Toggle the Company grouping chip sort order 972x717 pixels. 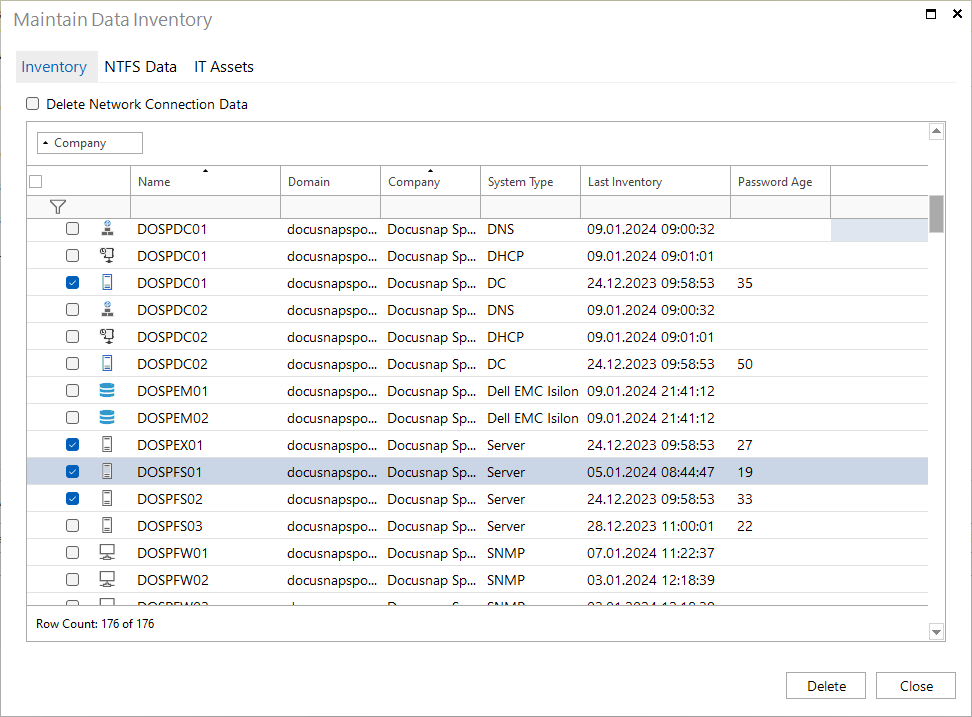90,143
